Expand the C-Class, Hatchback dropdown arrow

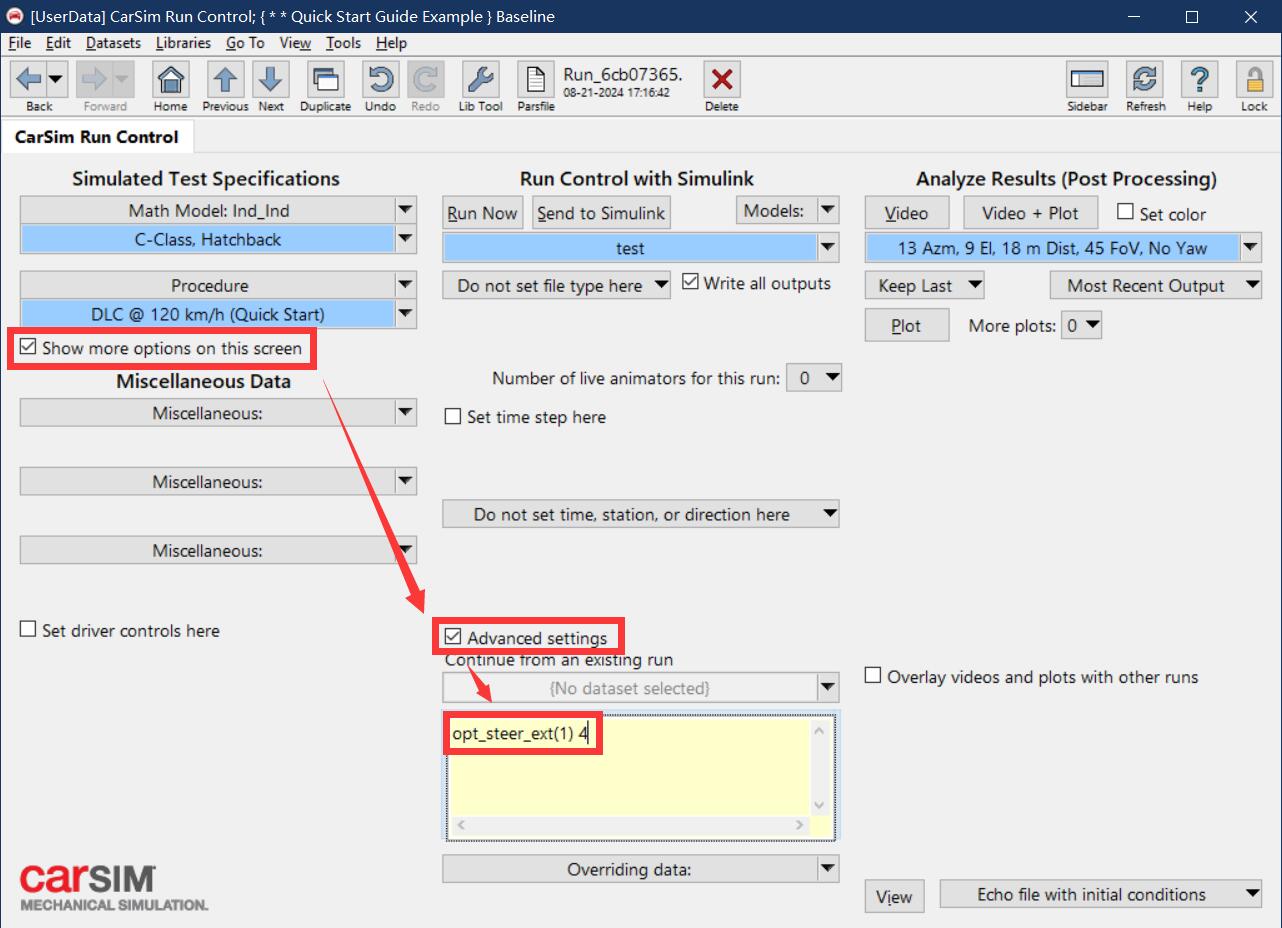click(x=405, y=239)
